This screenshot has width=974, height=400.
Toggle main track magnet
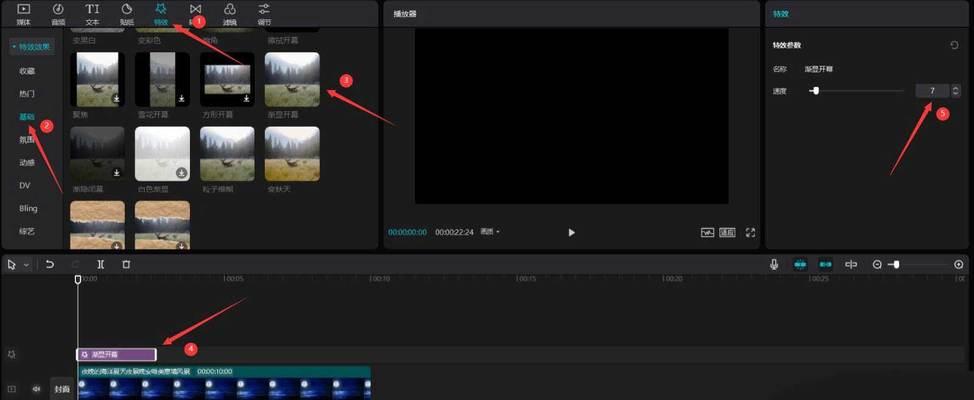click(x=800, y=265)
